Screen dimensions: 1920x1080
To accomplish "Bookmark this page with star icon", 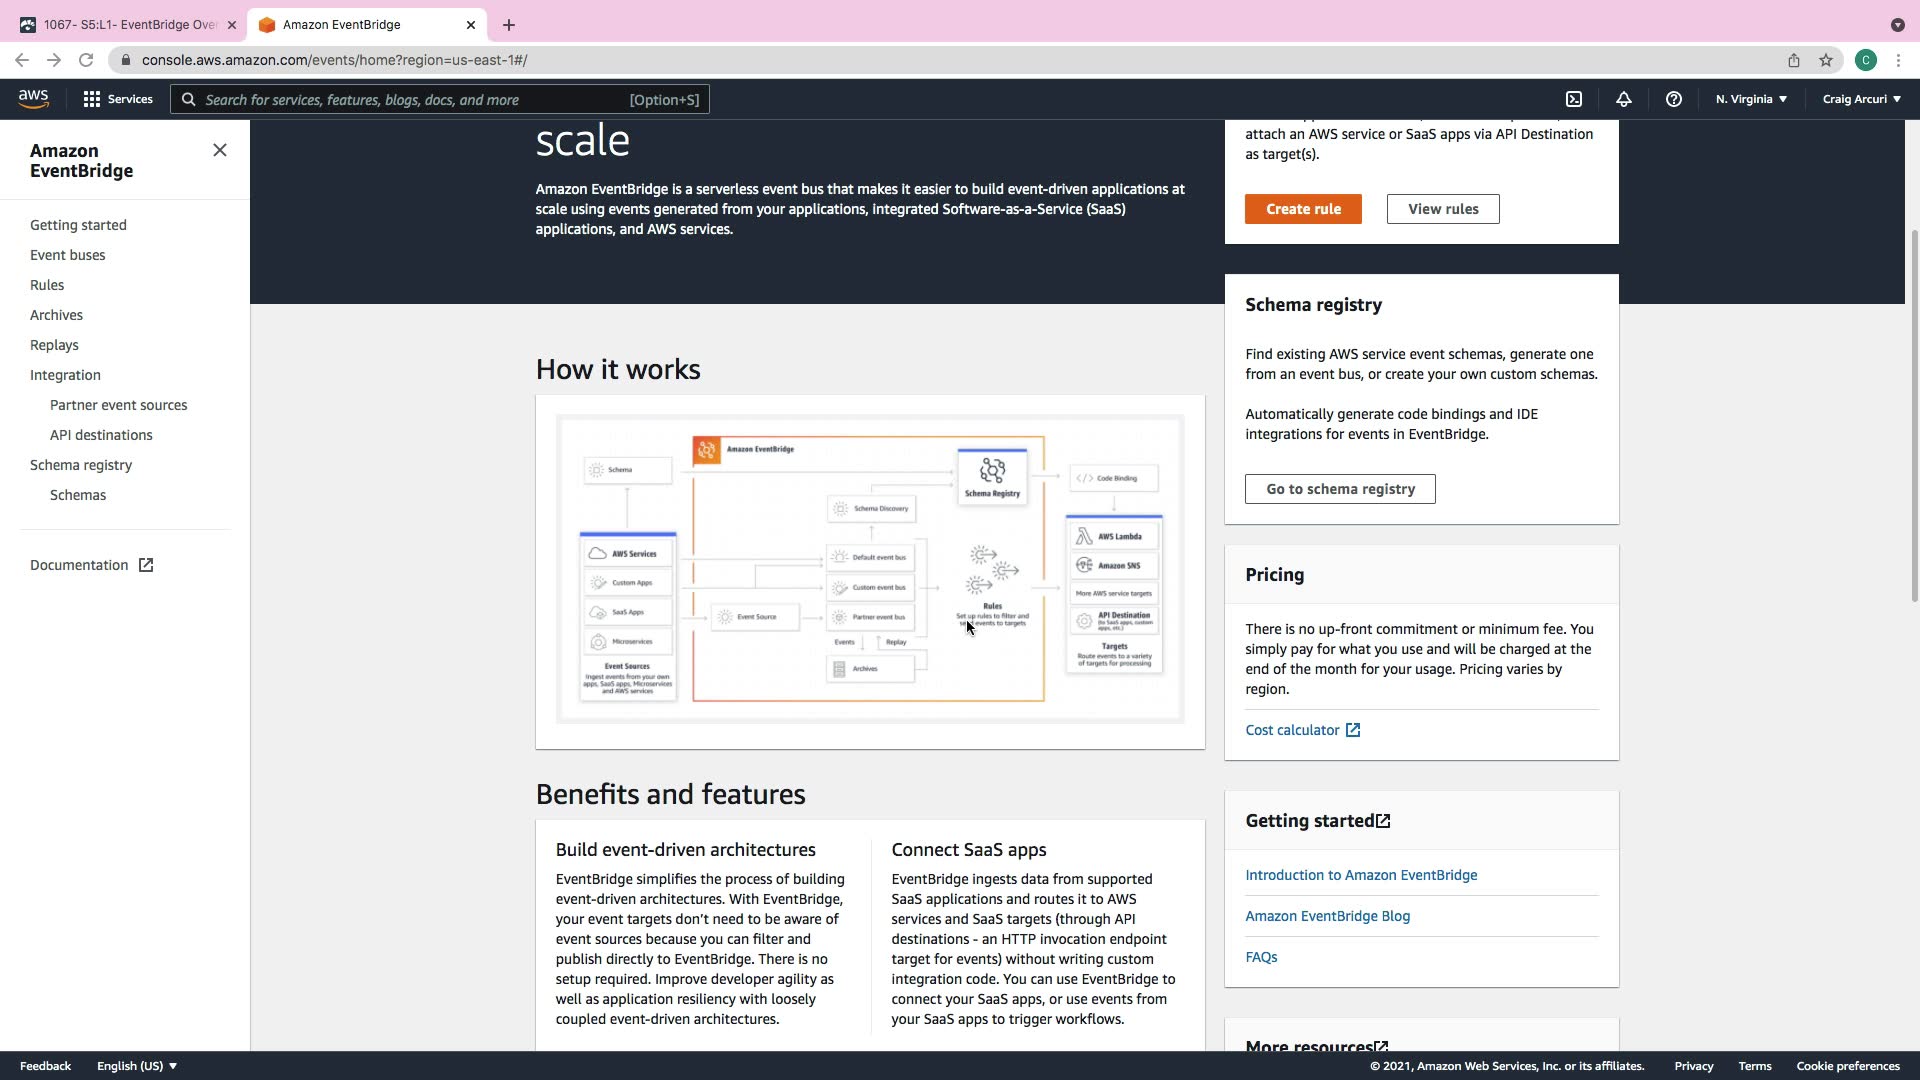I will click(x=1826, y=60).
